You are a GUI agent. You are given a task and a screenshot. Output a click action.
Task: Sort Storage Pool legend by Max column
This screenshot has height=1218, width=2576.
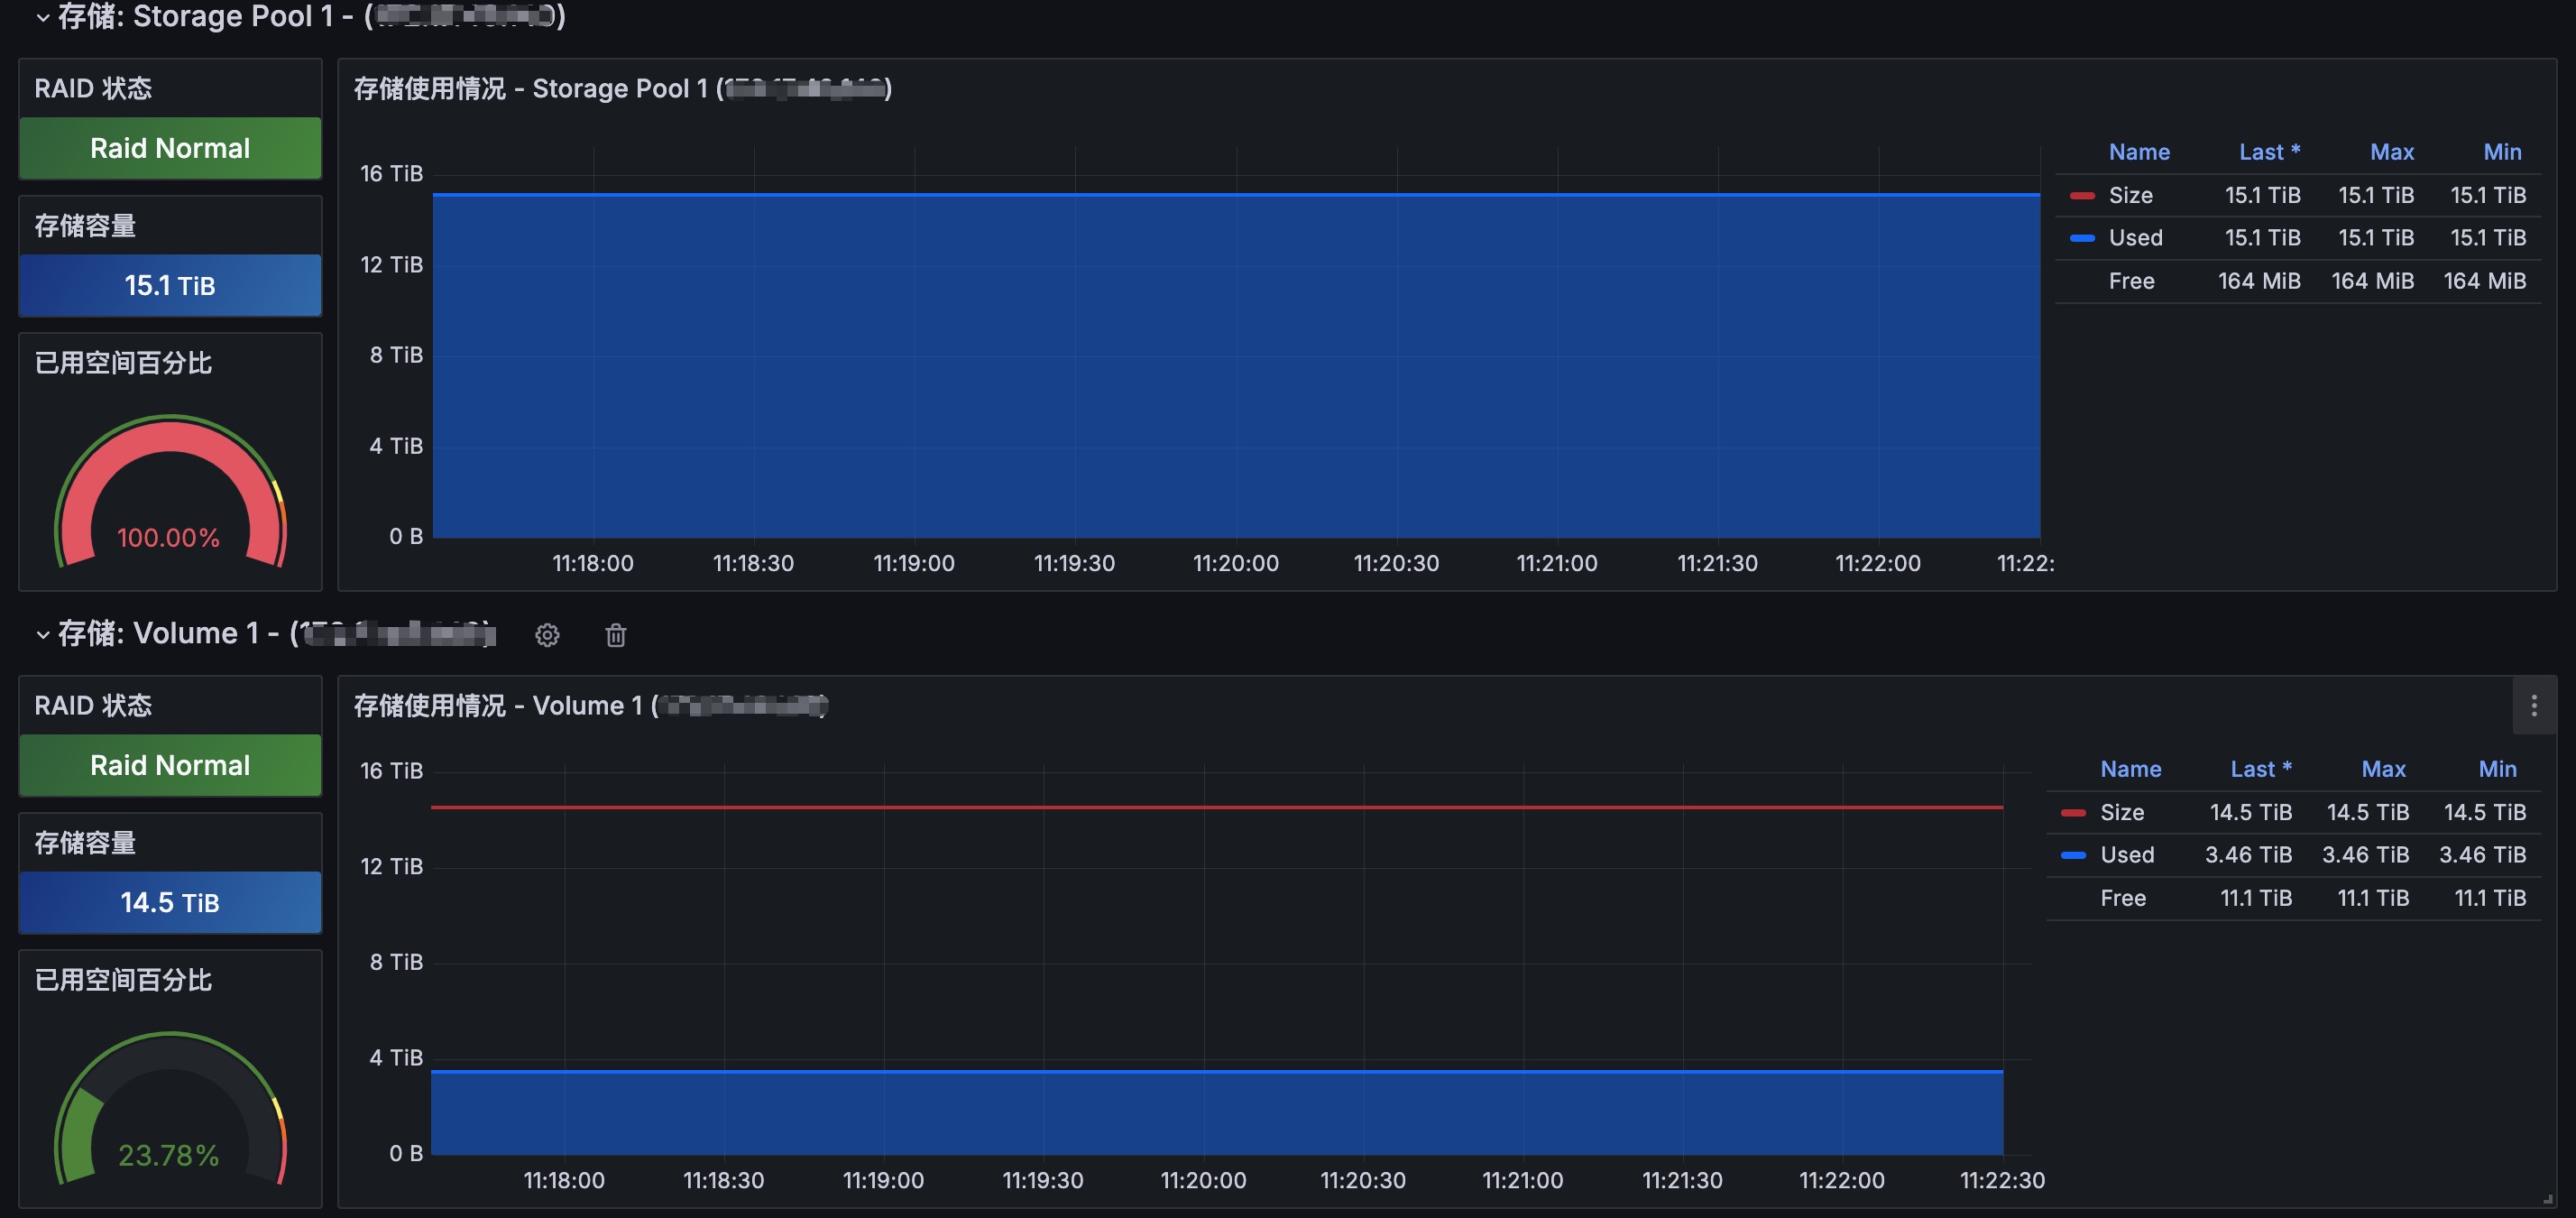[x=2391, y=152]
